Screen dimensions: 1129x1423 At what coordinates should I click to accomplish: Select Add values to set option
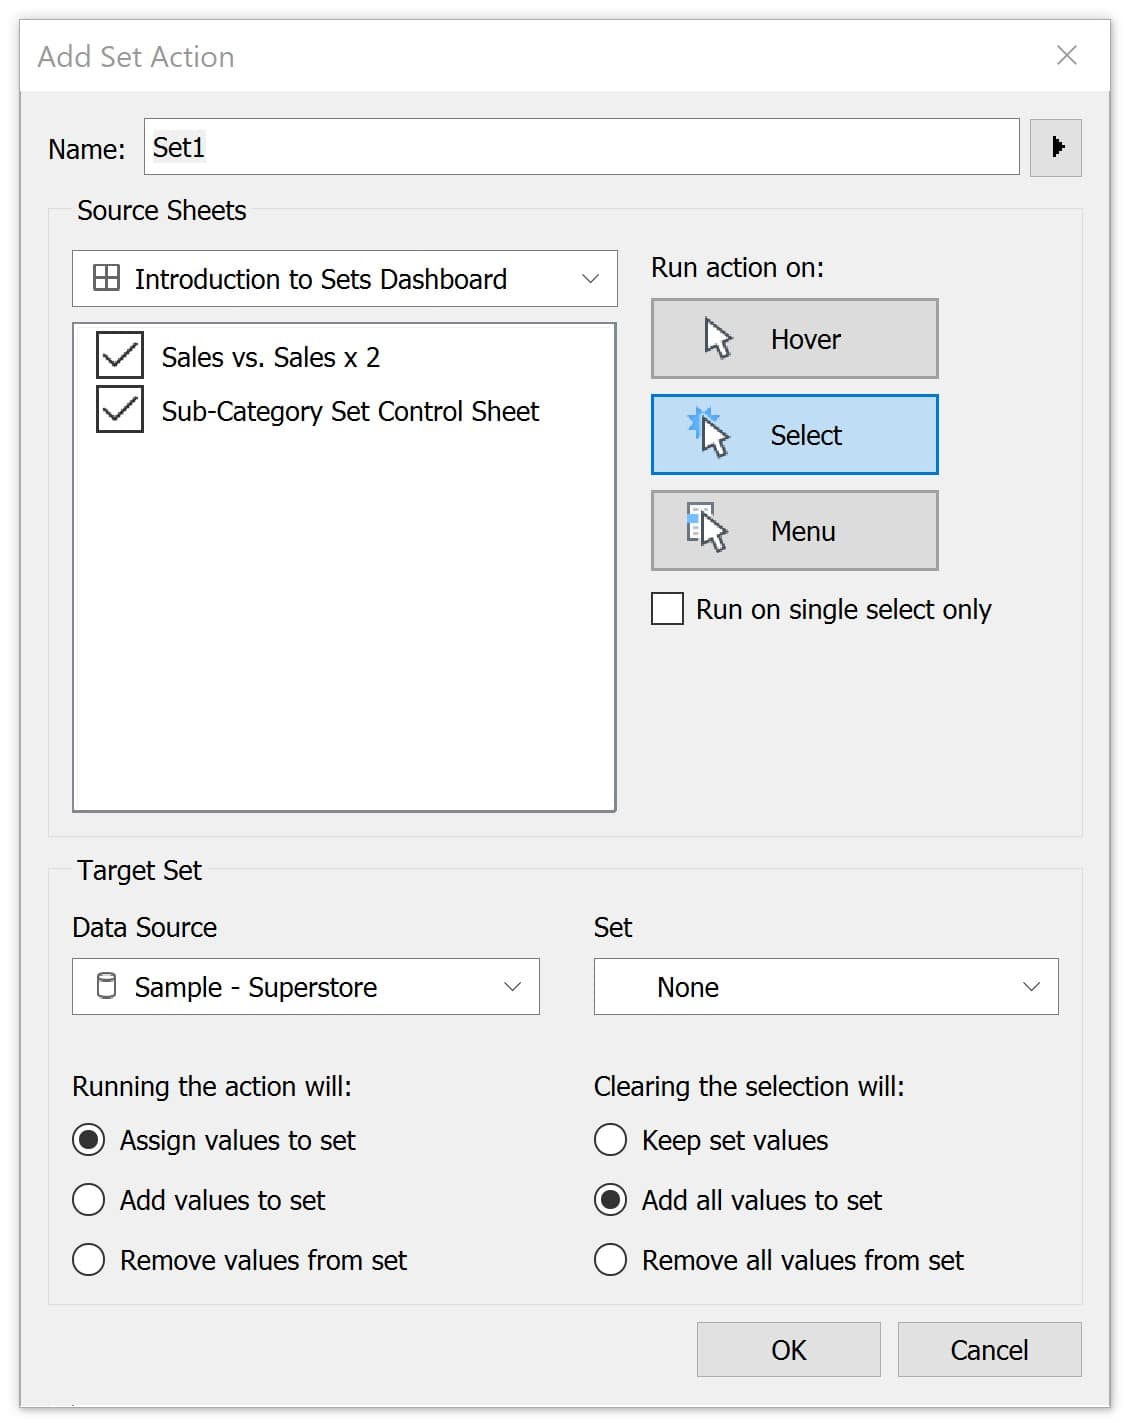(x=89, y=1199)
